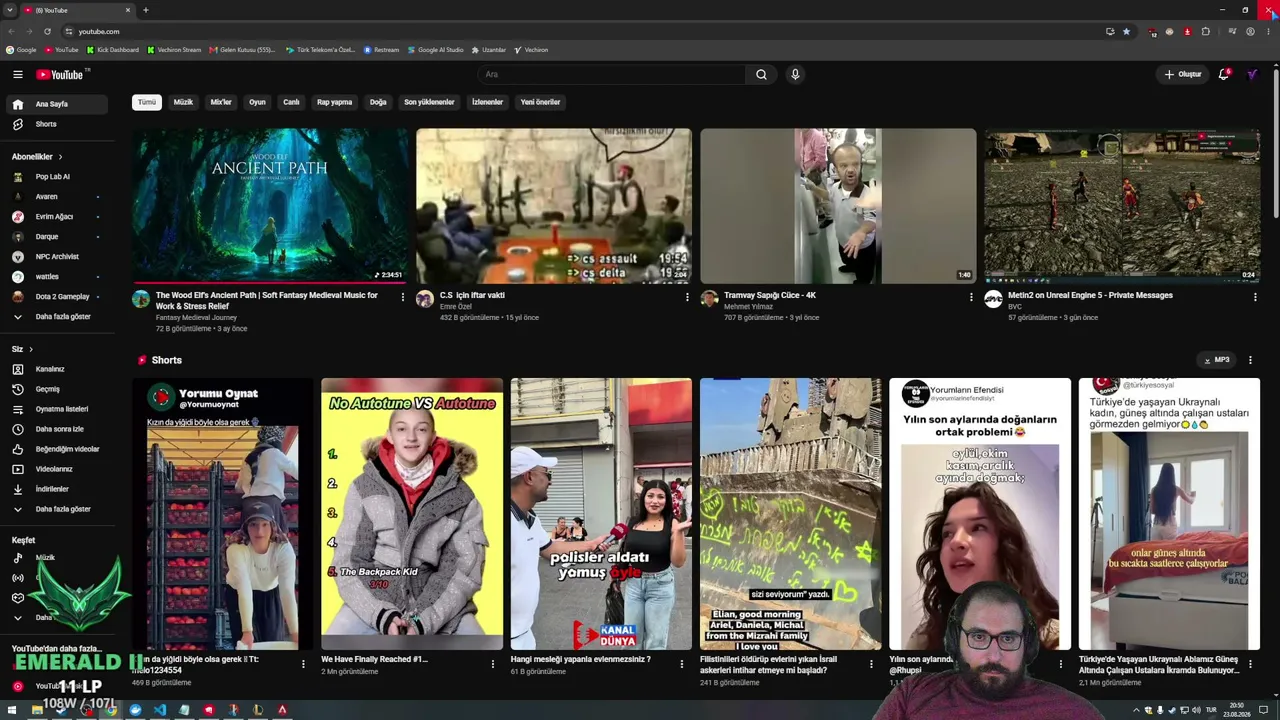Open the Shorts shelf three-dot menu

click(1250, 360)
